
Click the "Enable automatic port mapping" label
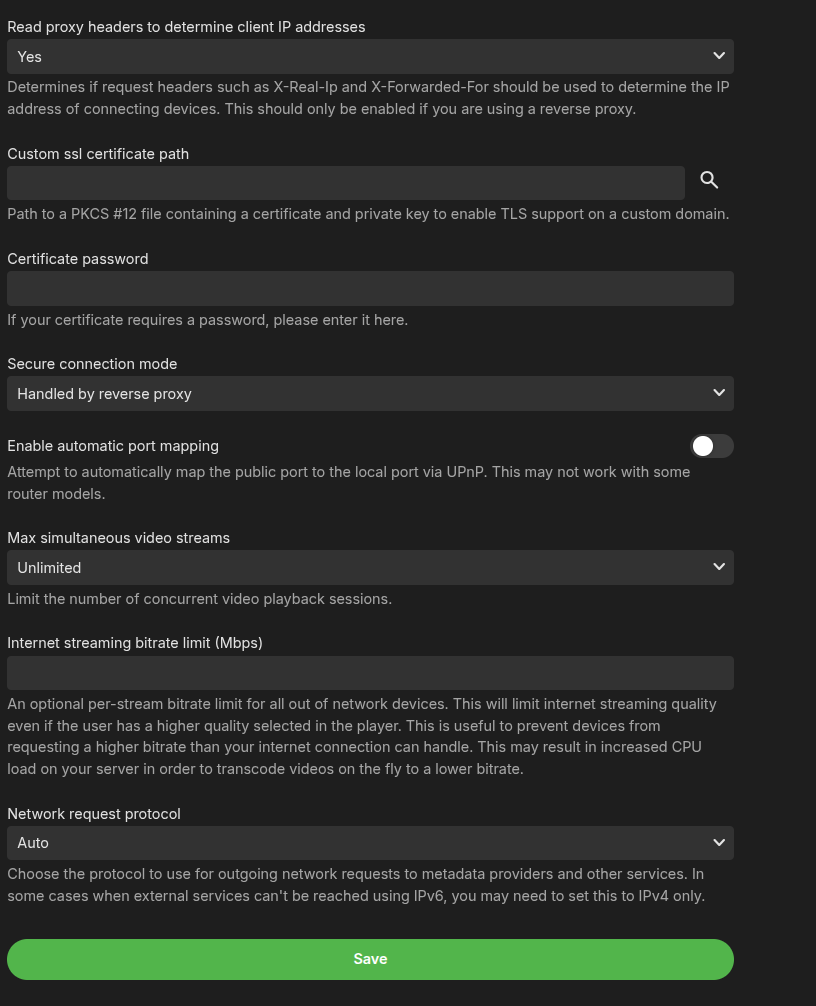113,446
